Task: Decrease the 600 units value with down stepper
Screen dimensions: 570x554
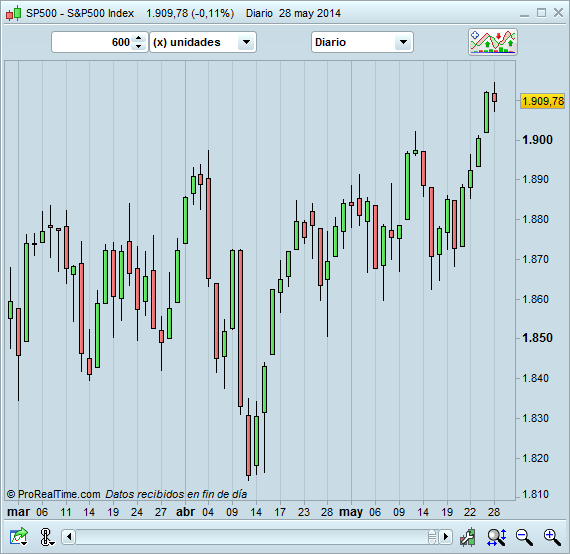Action: coord(139,46)
